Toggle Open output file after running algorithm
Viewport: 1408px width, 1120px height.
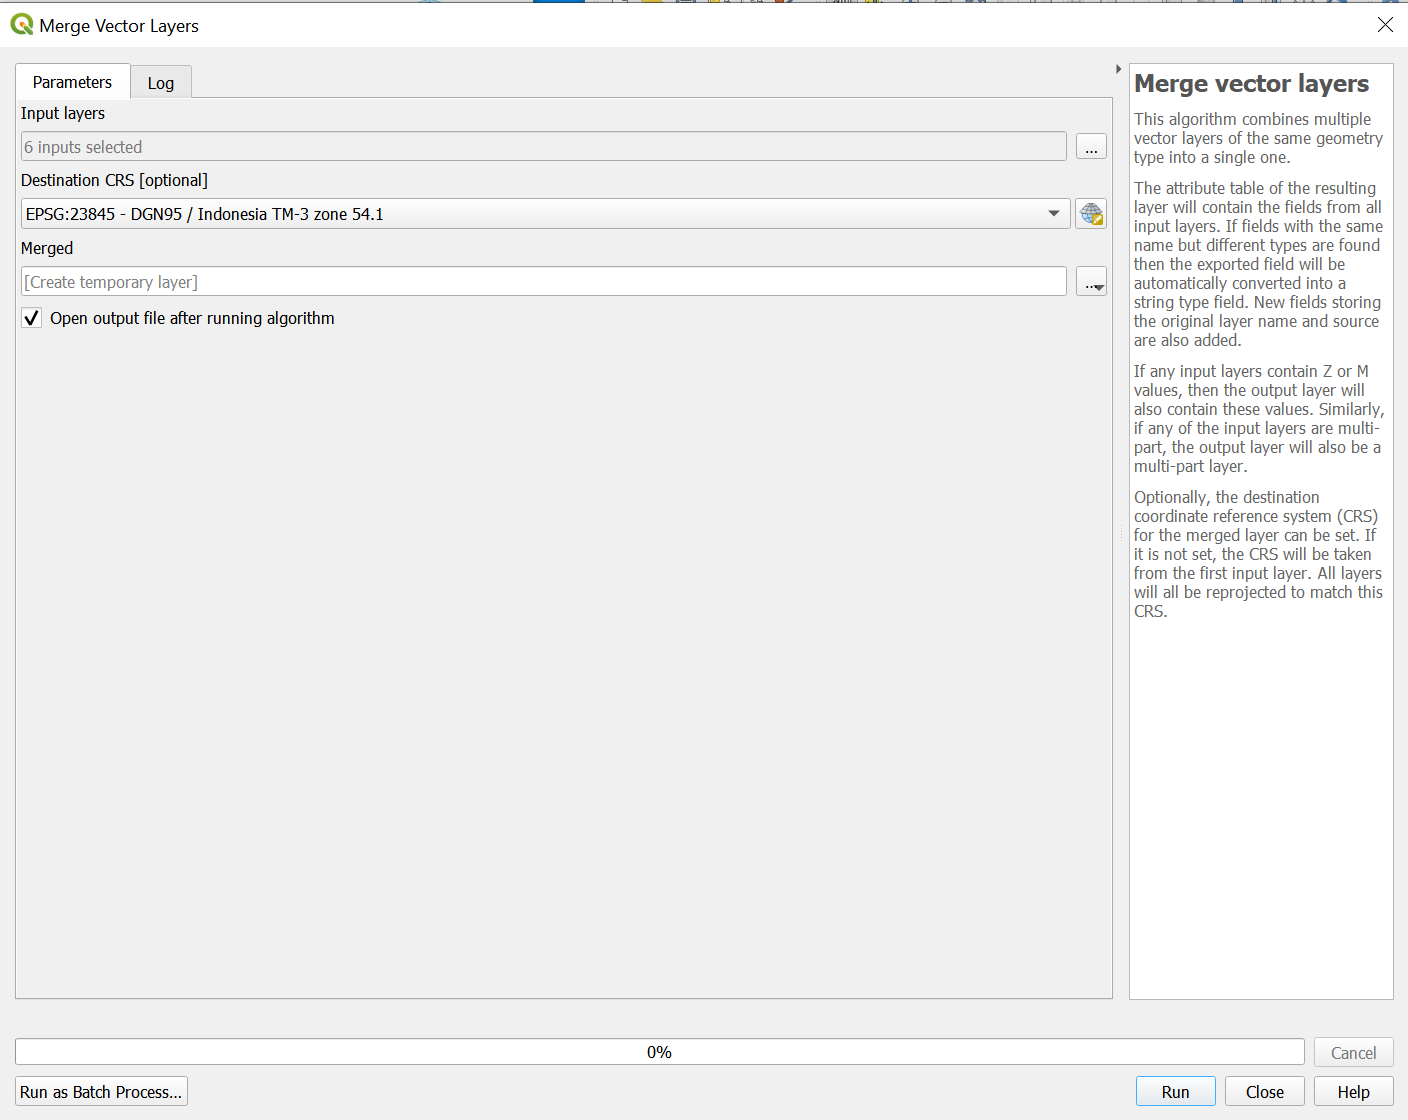click(x=32, y=318)
